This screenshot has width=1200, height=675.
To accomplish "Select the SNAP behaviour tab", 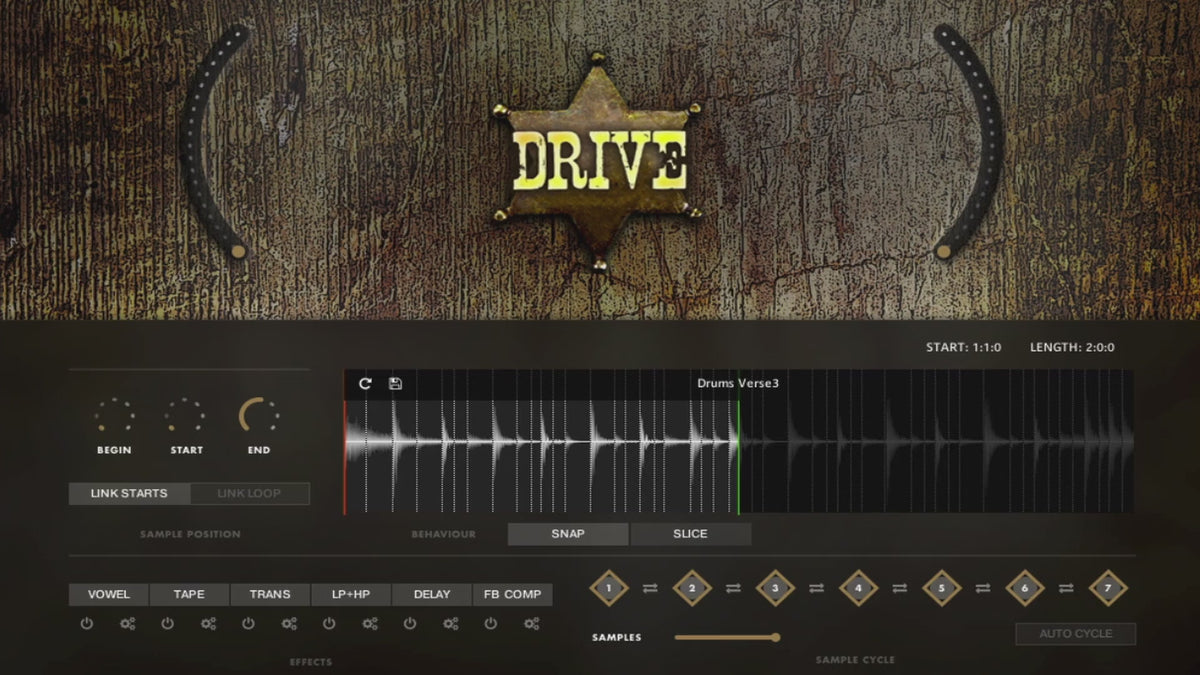I will tap(568, 534).
